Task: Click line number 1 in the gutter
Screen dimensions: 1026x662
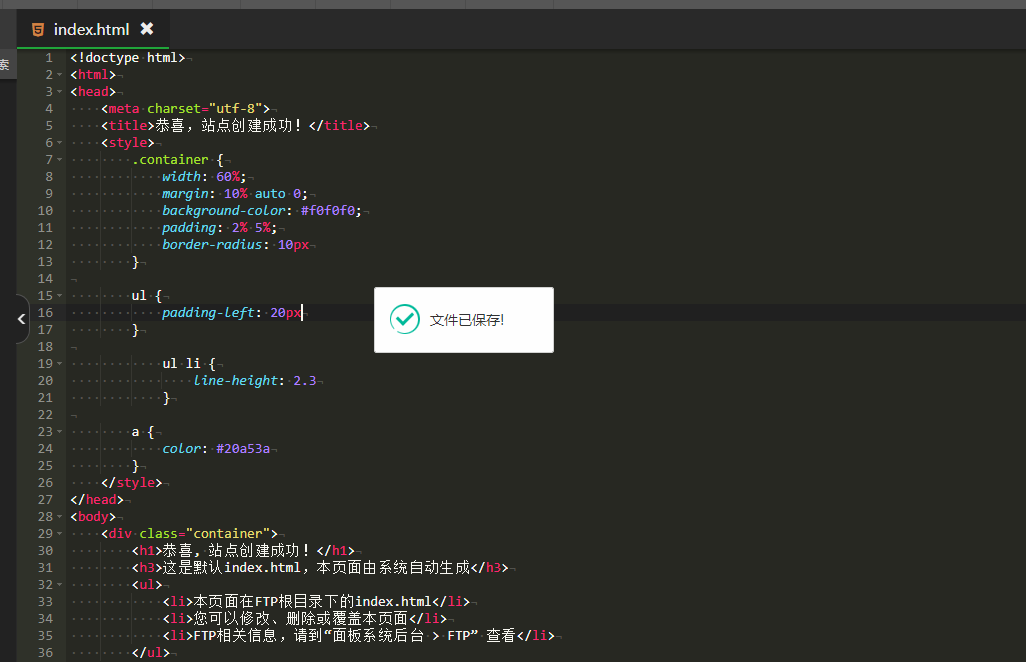Action: [49, 58]
